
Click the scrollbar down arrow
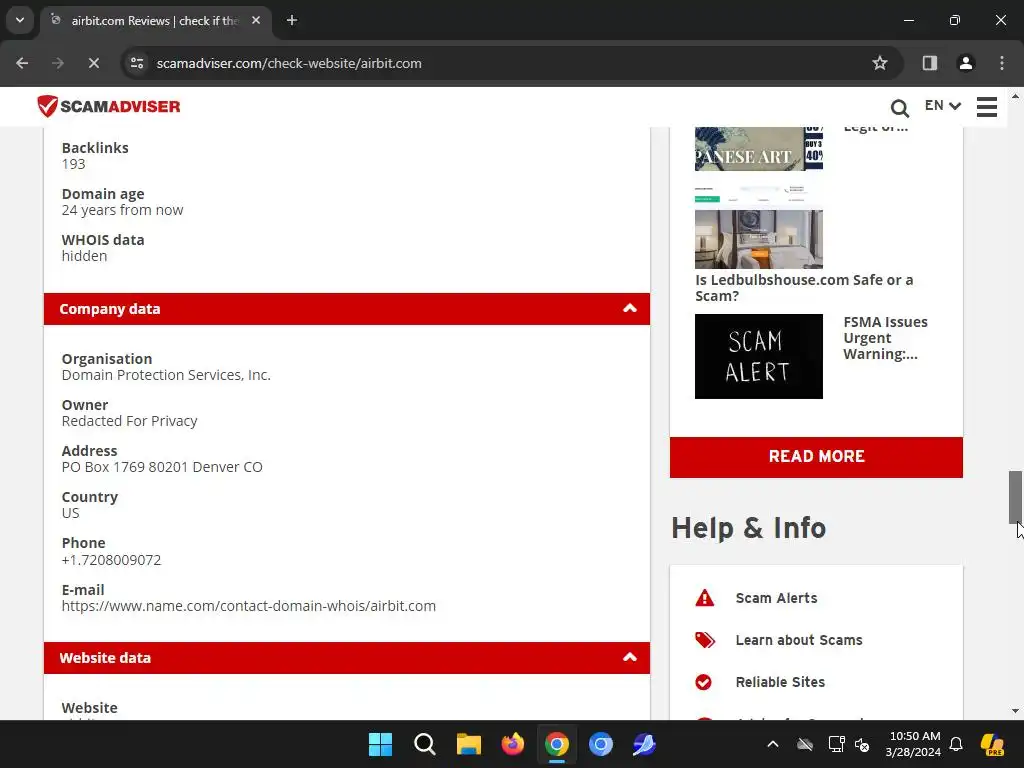point(1015,711)
